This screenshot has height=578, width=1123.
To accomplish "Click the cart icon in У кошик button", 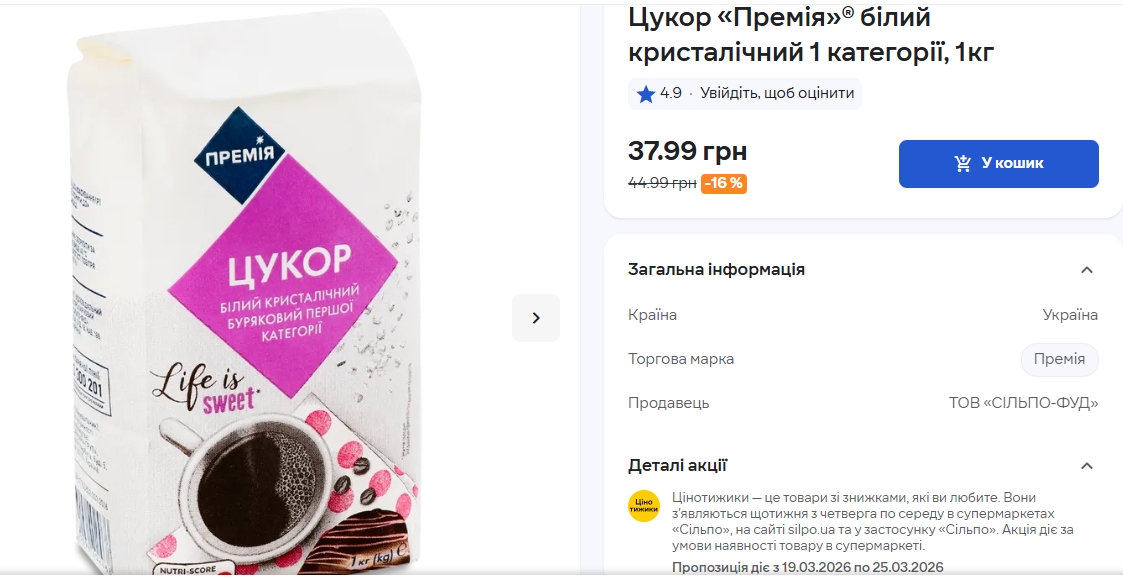I will tap(963, 163).
